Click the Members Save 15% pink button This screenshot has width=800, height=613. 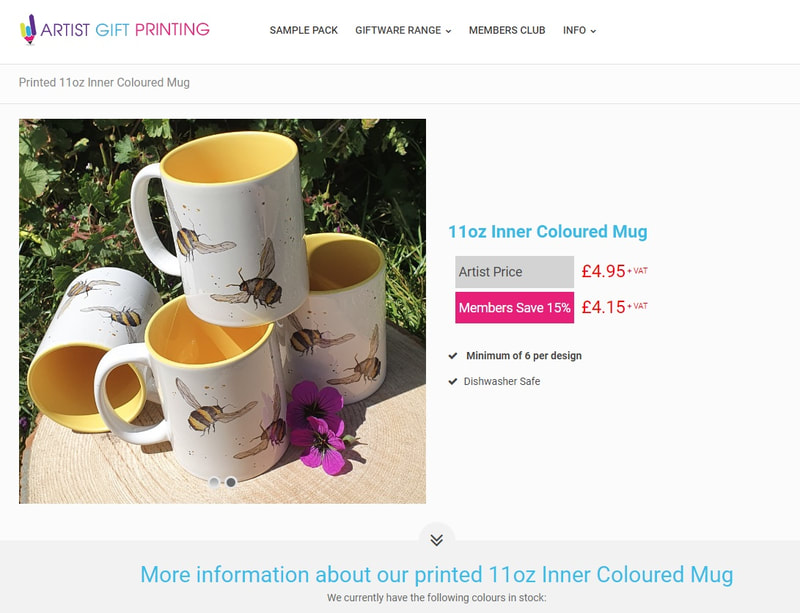pyautogui.click(x=514, y=307)
